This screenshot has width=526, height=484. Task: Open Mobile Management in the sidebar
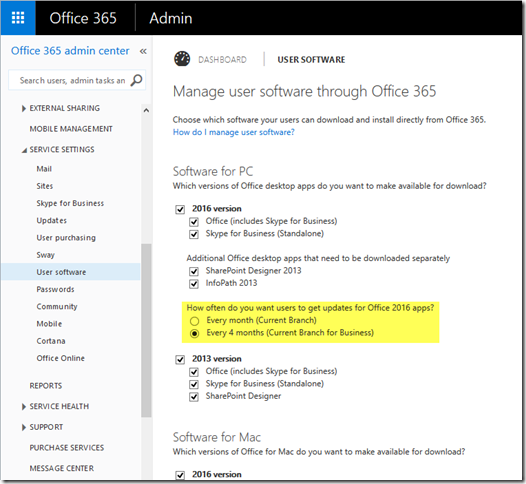click(x=71, y=129)
